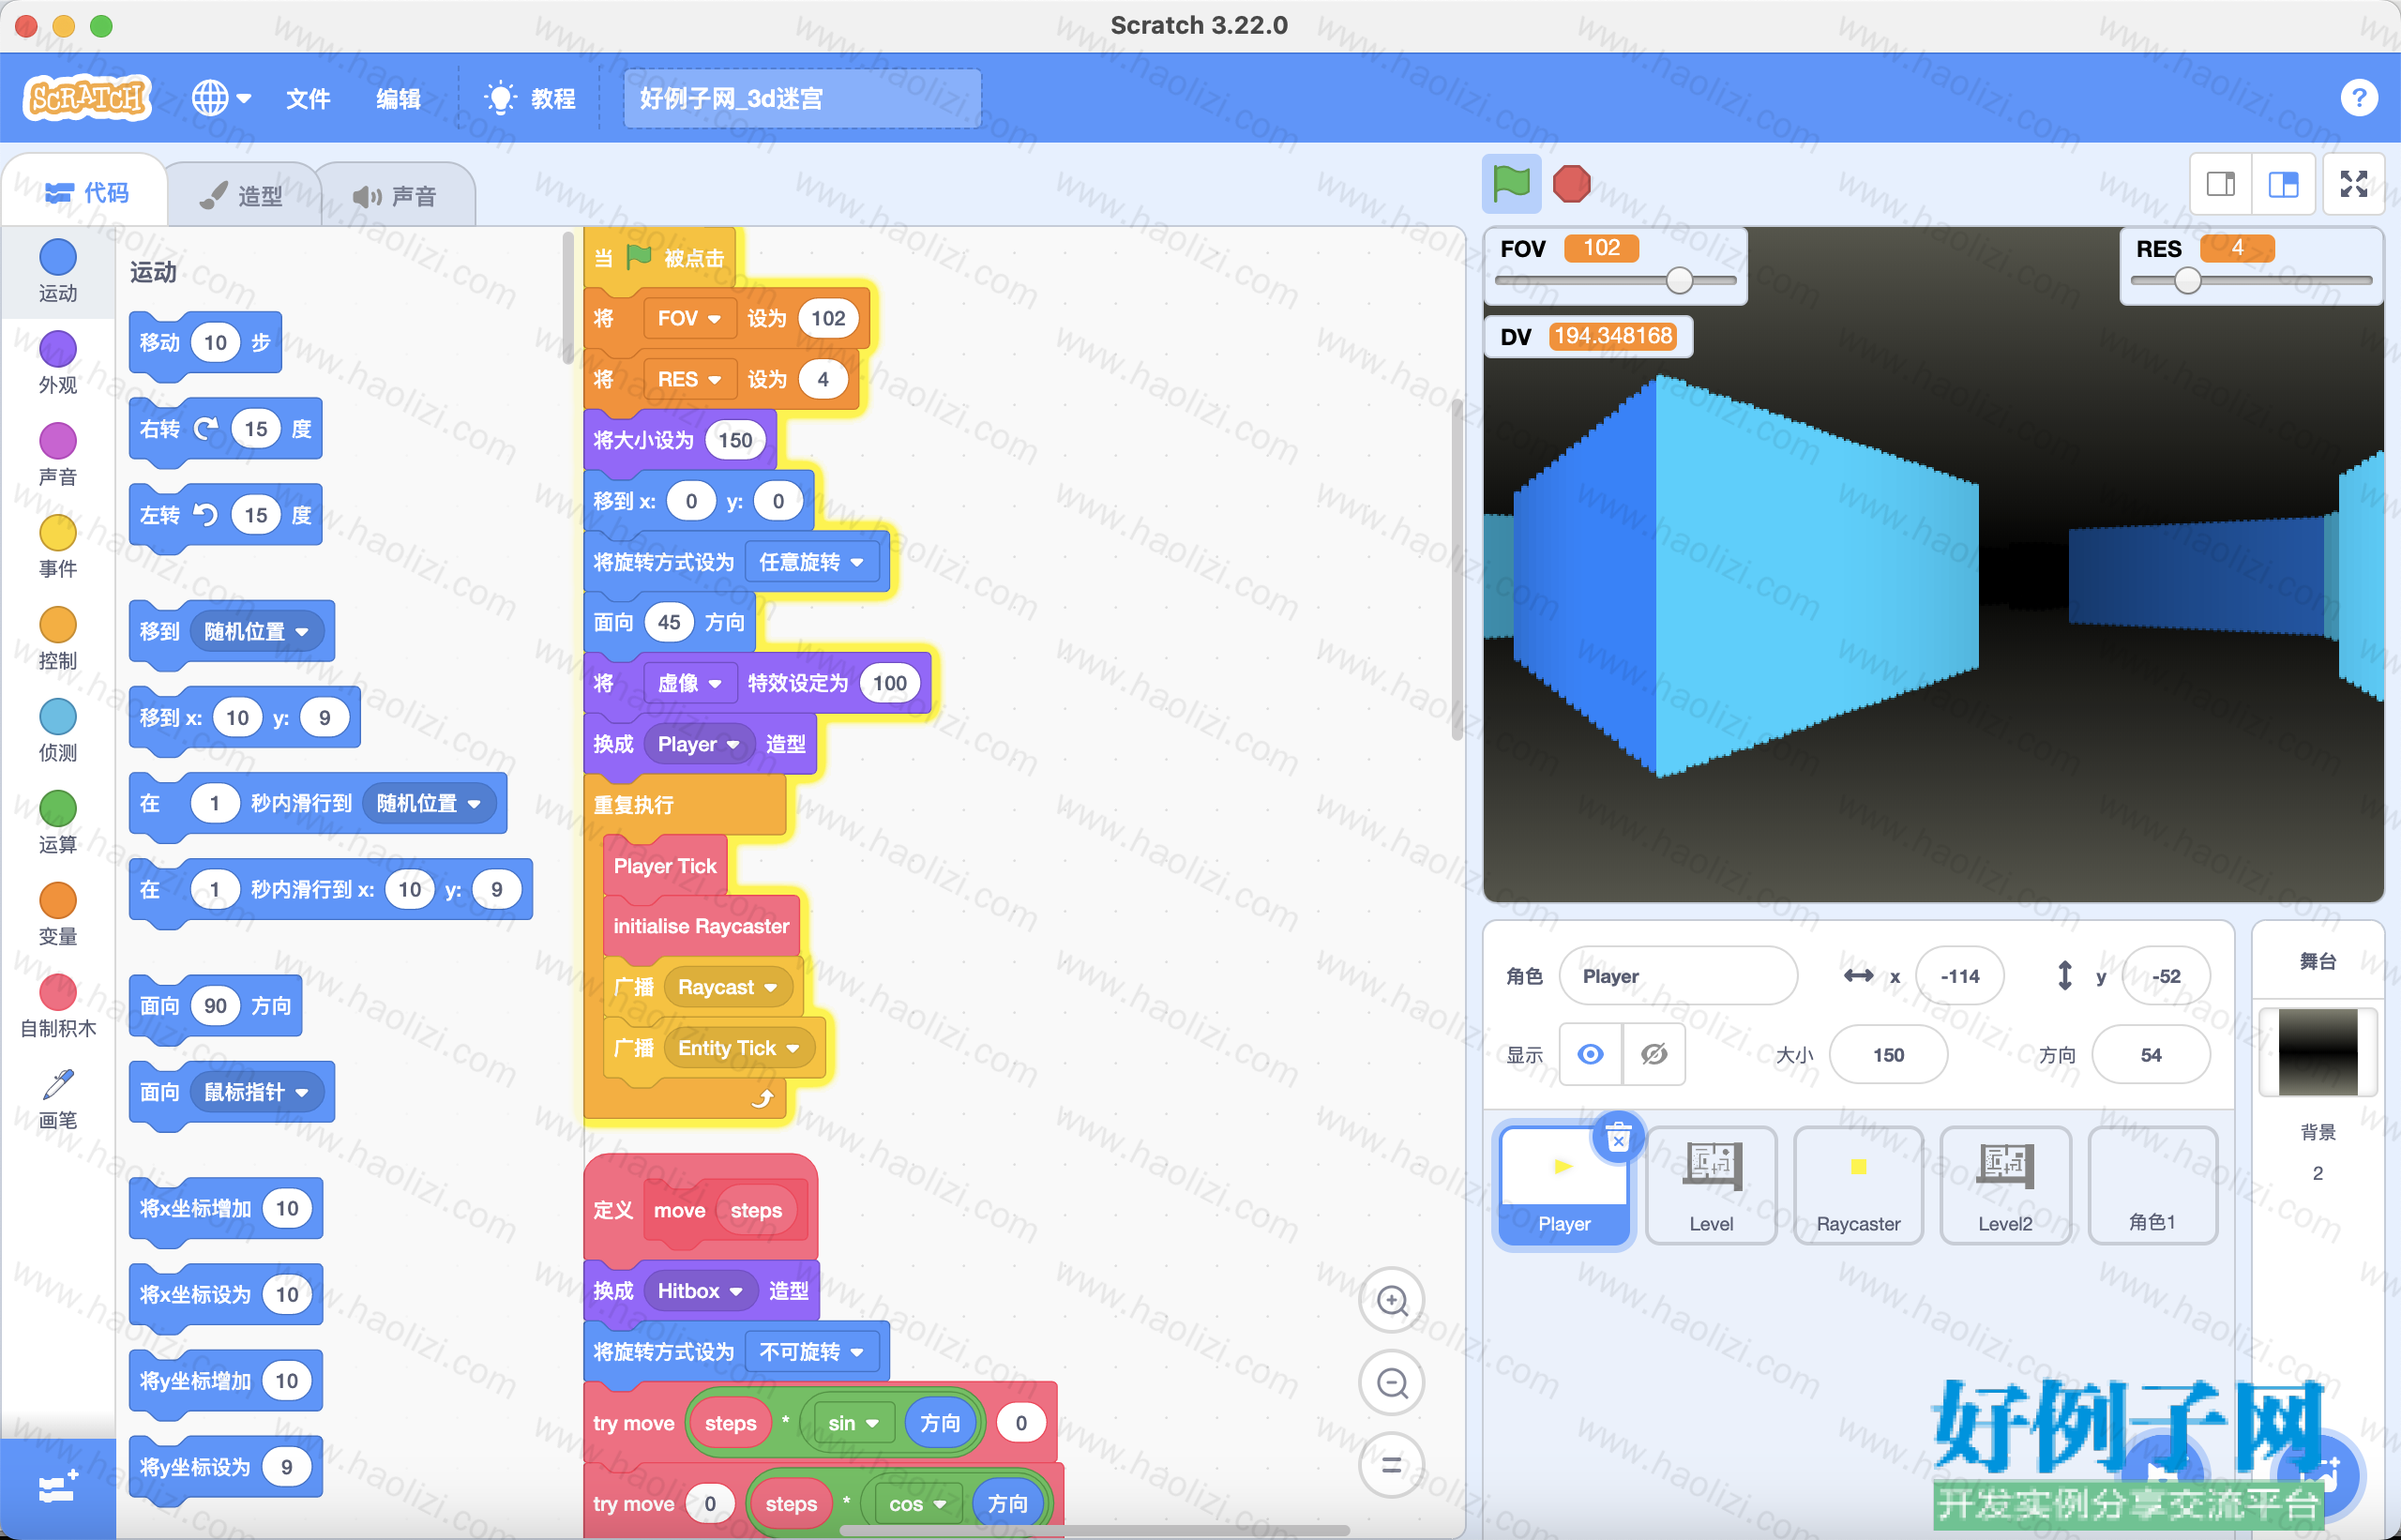The width and height of the screenshot is (2401, 1540).
Task: Select the Raycaster sprite thumbnail
Action: 1858,1185
